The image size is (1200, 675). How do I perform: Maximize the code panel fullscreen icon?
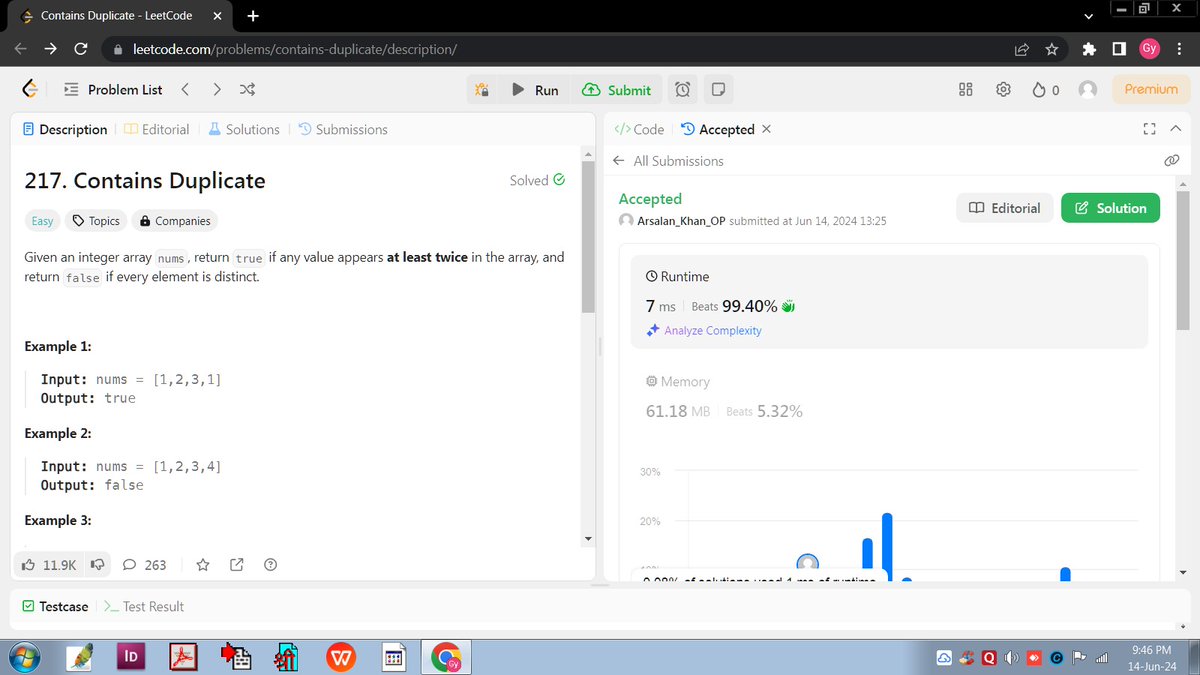[1149, 129]
